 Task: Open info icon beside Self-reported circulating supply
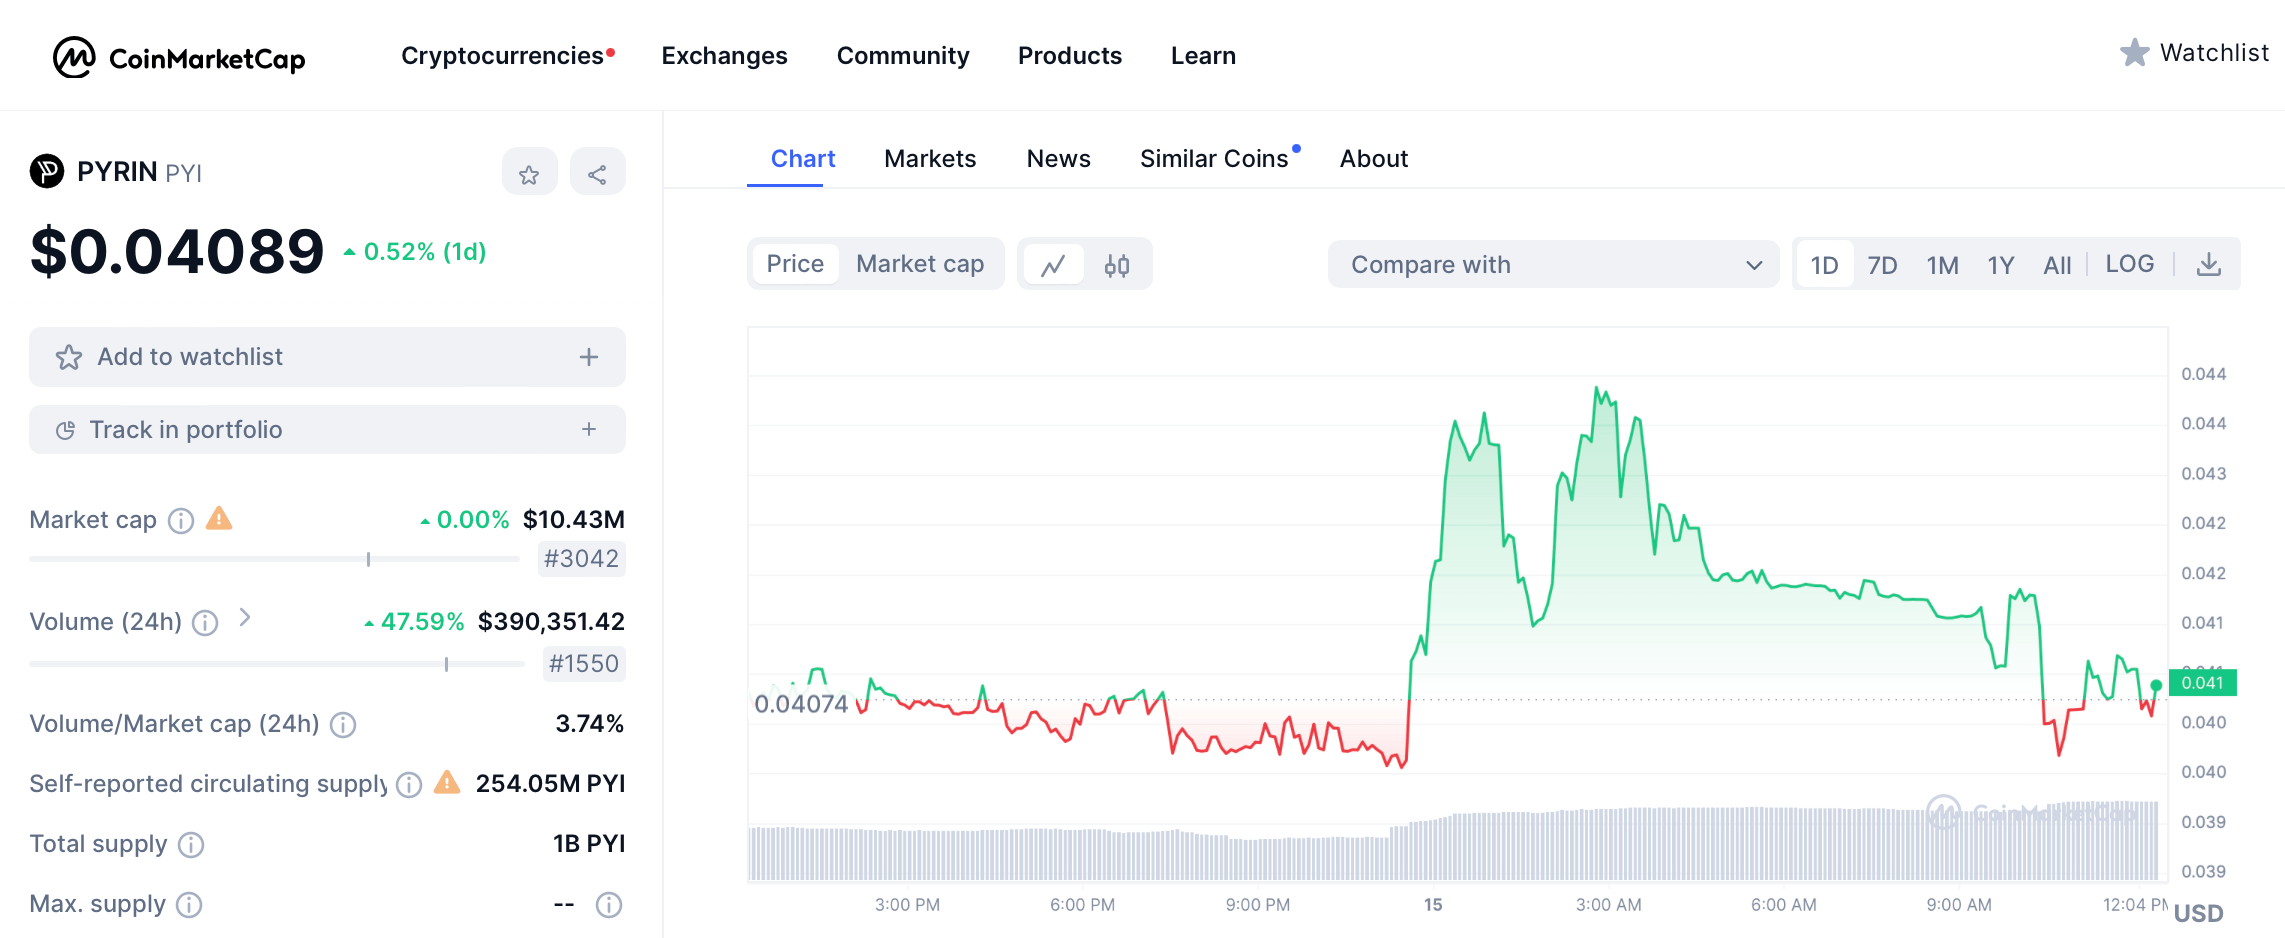[409, 784]
